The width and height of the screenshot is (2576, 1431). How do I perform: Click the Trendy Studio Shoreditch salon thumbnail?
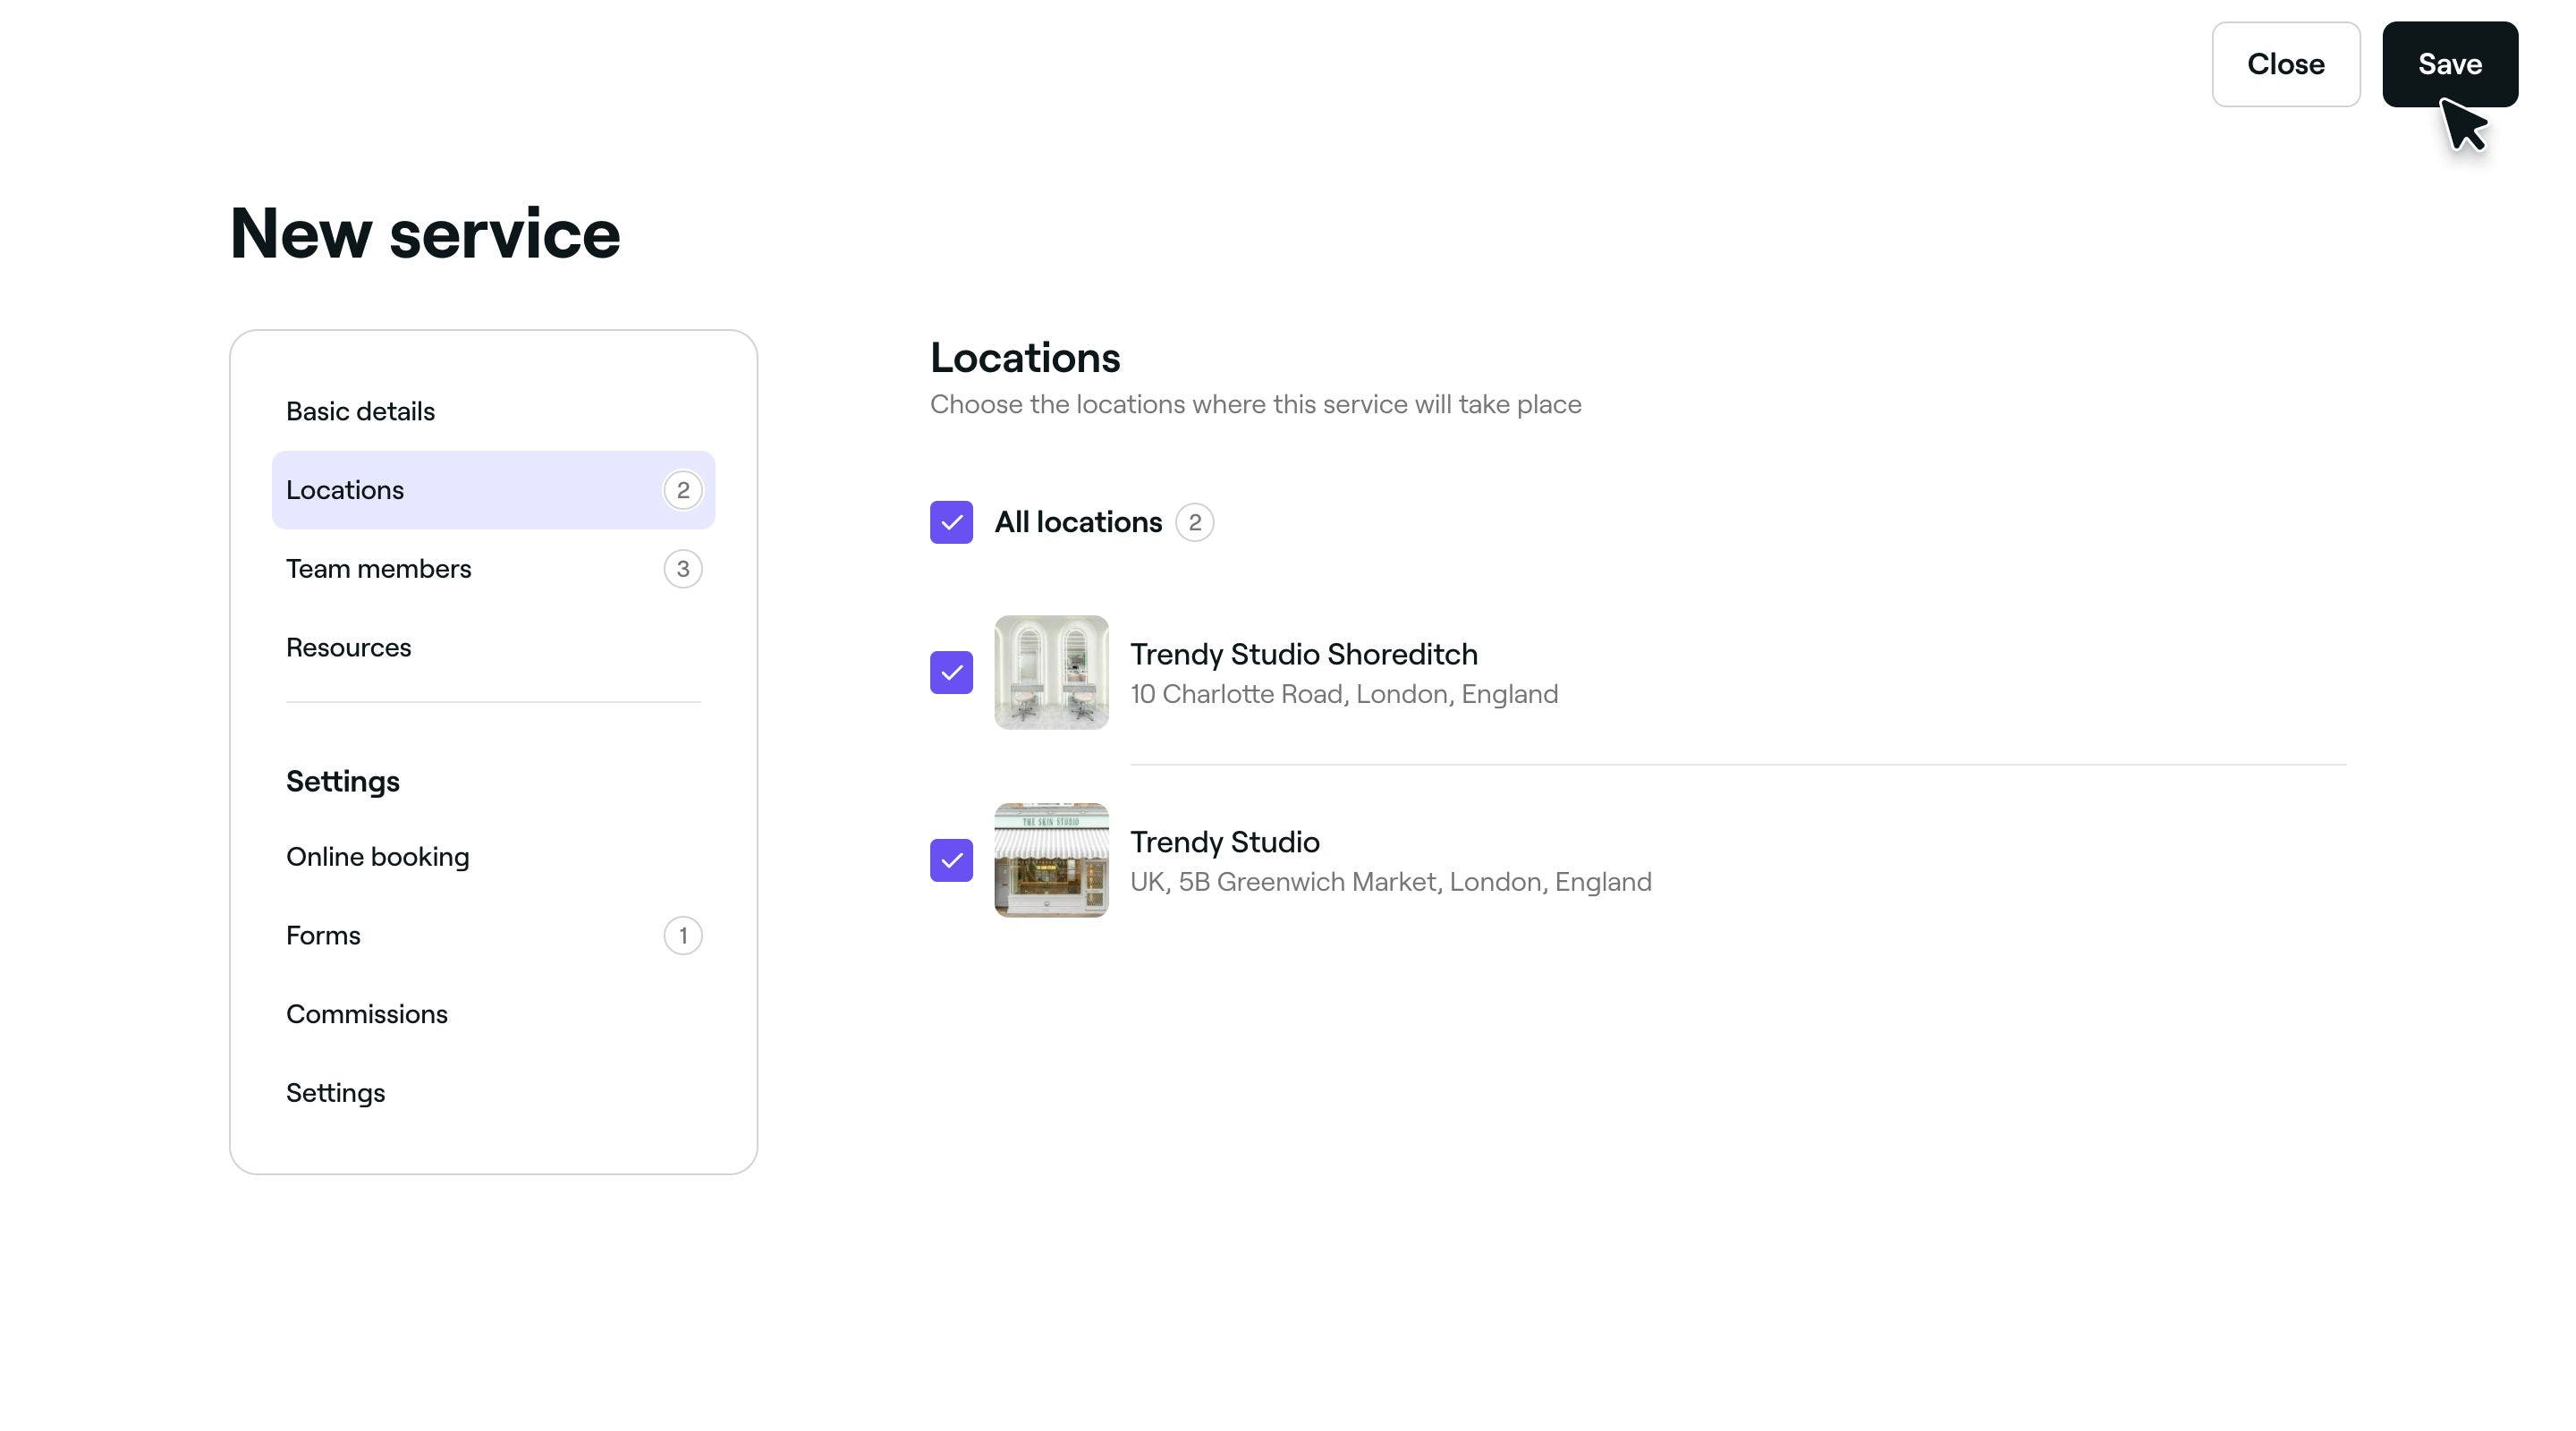pyautogui.click(x=1051, y=672)
